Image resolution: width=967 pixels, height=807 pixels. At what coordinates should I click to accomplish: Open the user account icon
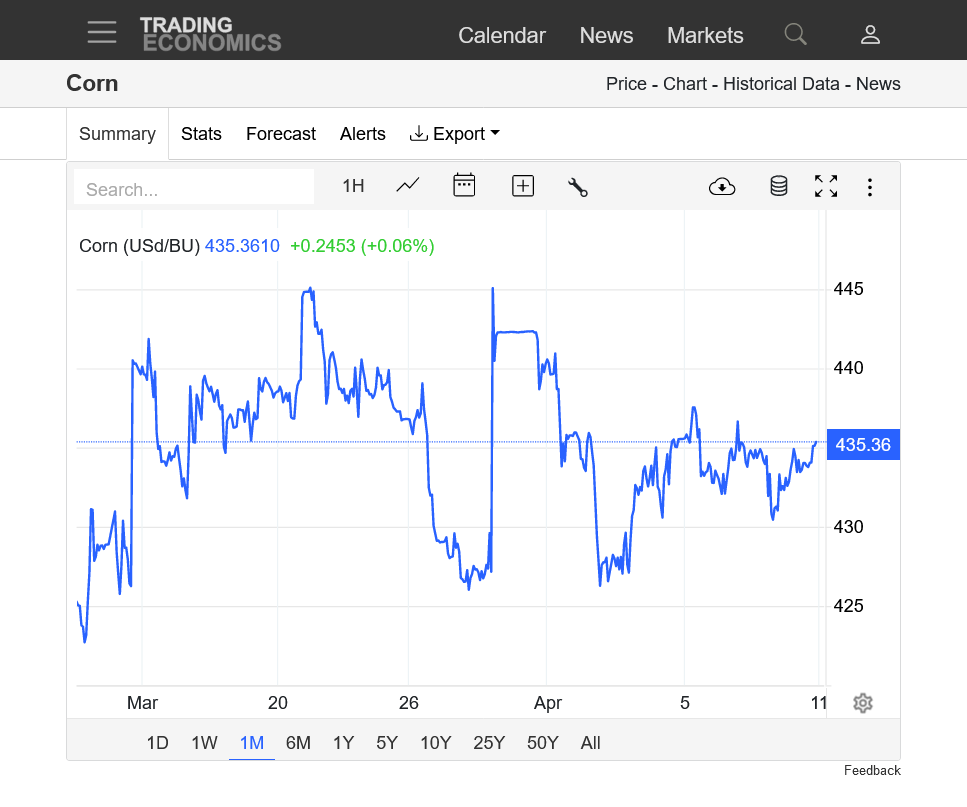pos(870,35)
